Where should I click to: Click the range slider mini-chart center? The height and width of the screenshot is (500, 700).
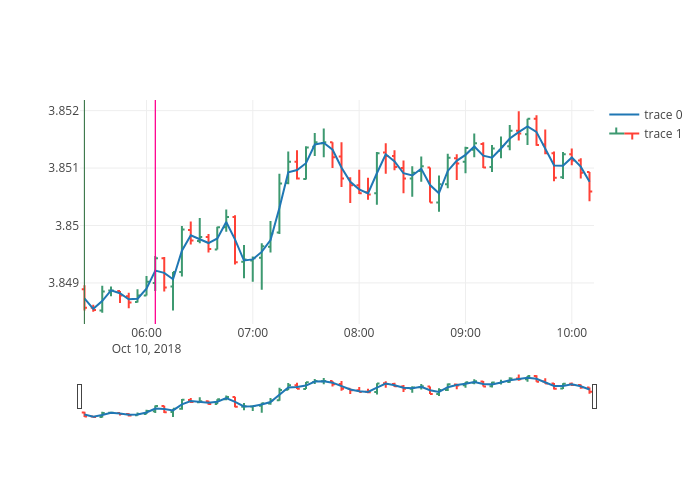click(x=337, y=396)
